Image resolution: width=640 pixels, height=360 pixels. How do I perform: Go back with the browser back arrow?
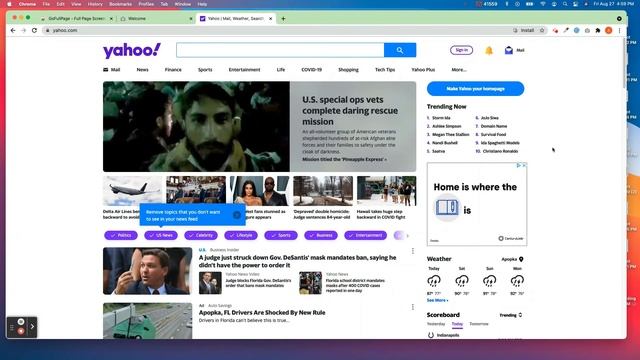point(13,30)
